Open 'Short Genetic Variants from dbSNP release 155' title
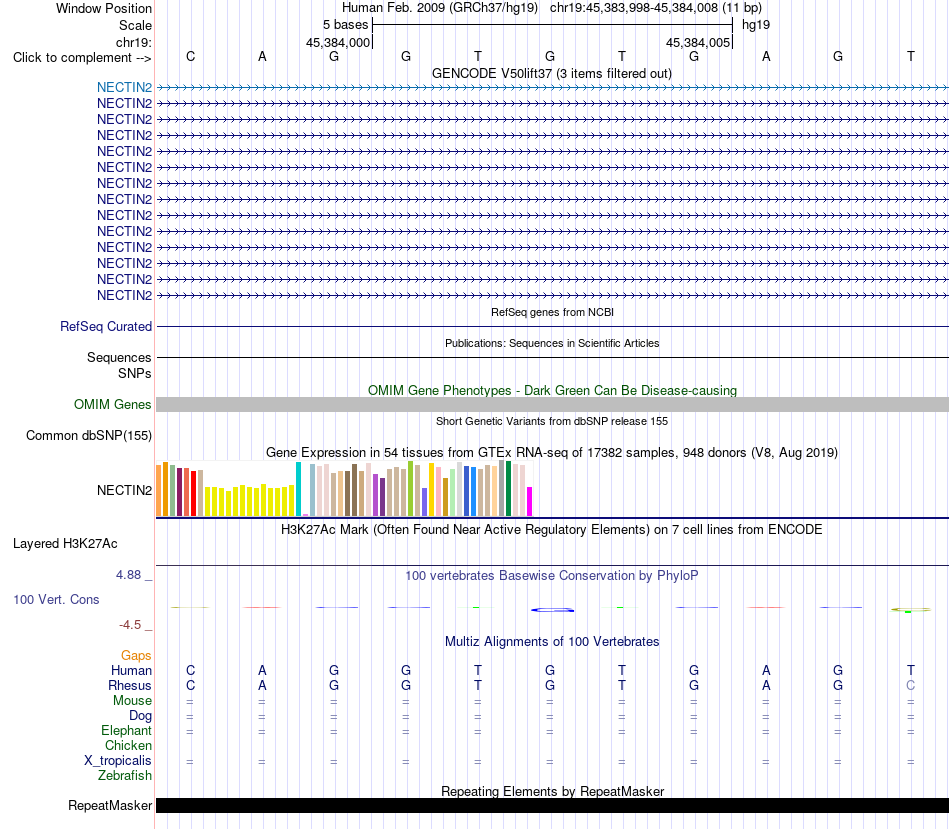Image resolution: width=950 pixels, height=829 pixels. [552, 421]
